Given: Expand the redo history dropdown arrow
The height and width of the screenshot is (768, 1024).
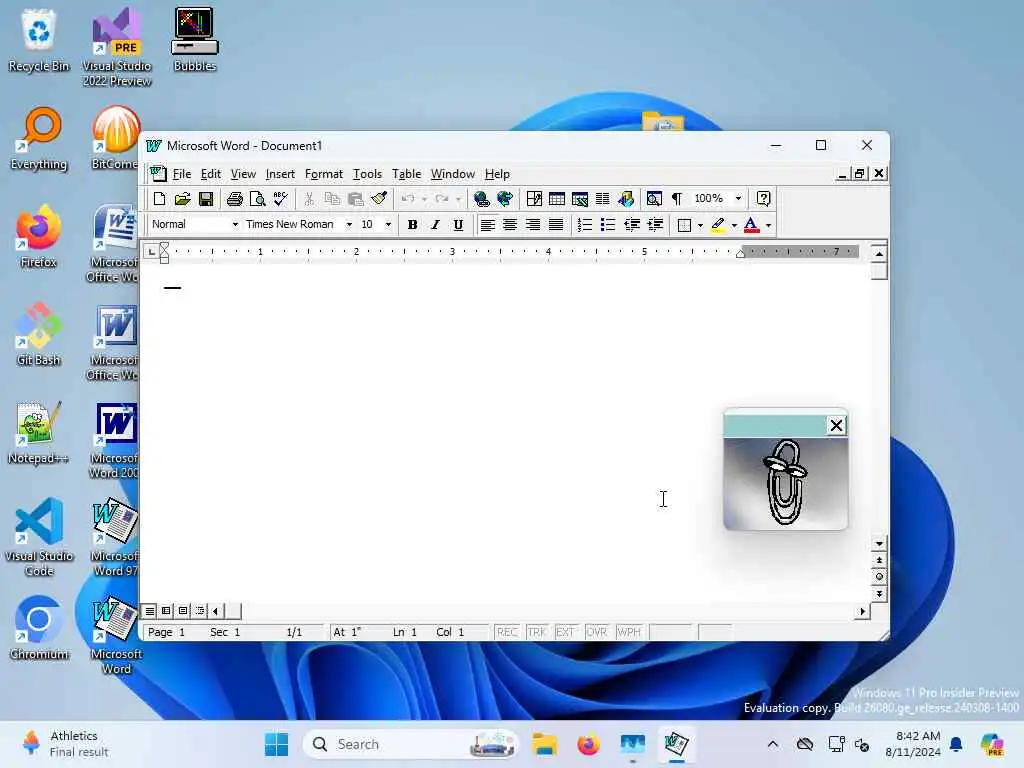Looking at the screenshot, I should [458, 199].
